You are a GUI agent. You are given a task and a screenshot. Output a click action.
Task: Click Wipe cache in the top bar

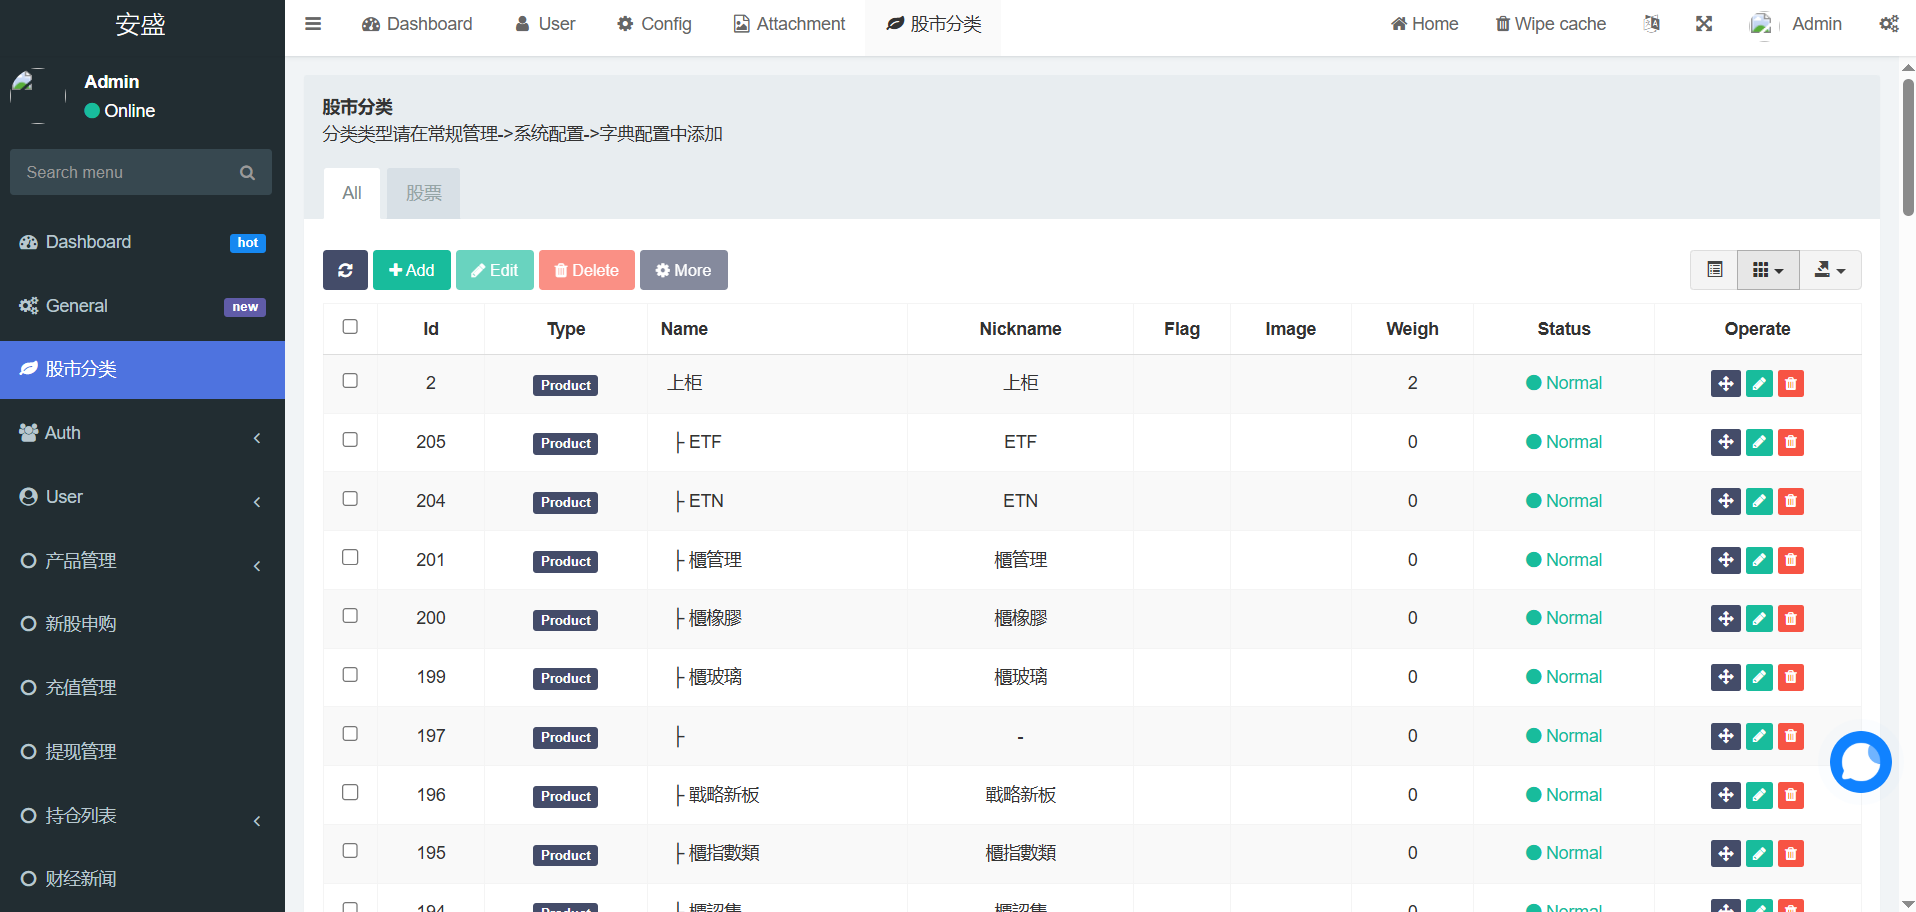(1550, 24)
